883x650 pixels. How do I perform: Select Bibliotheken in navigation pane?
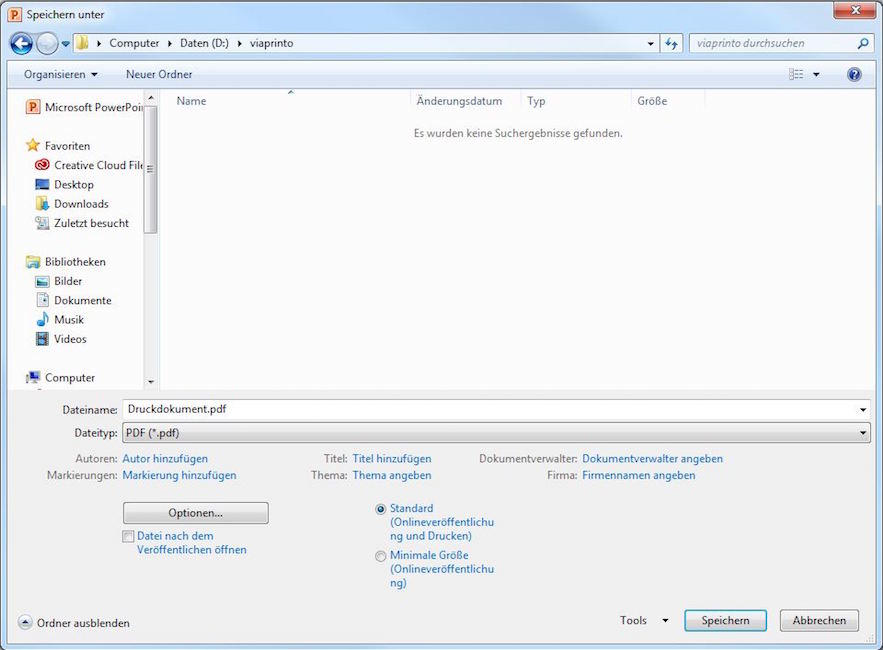click(66, 262)
